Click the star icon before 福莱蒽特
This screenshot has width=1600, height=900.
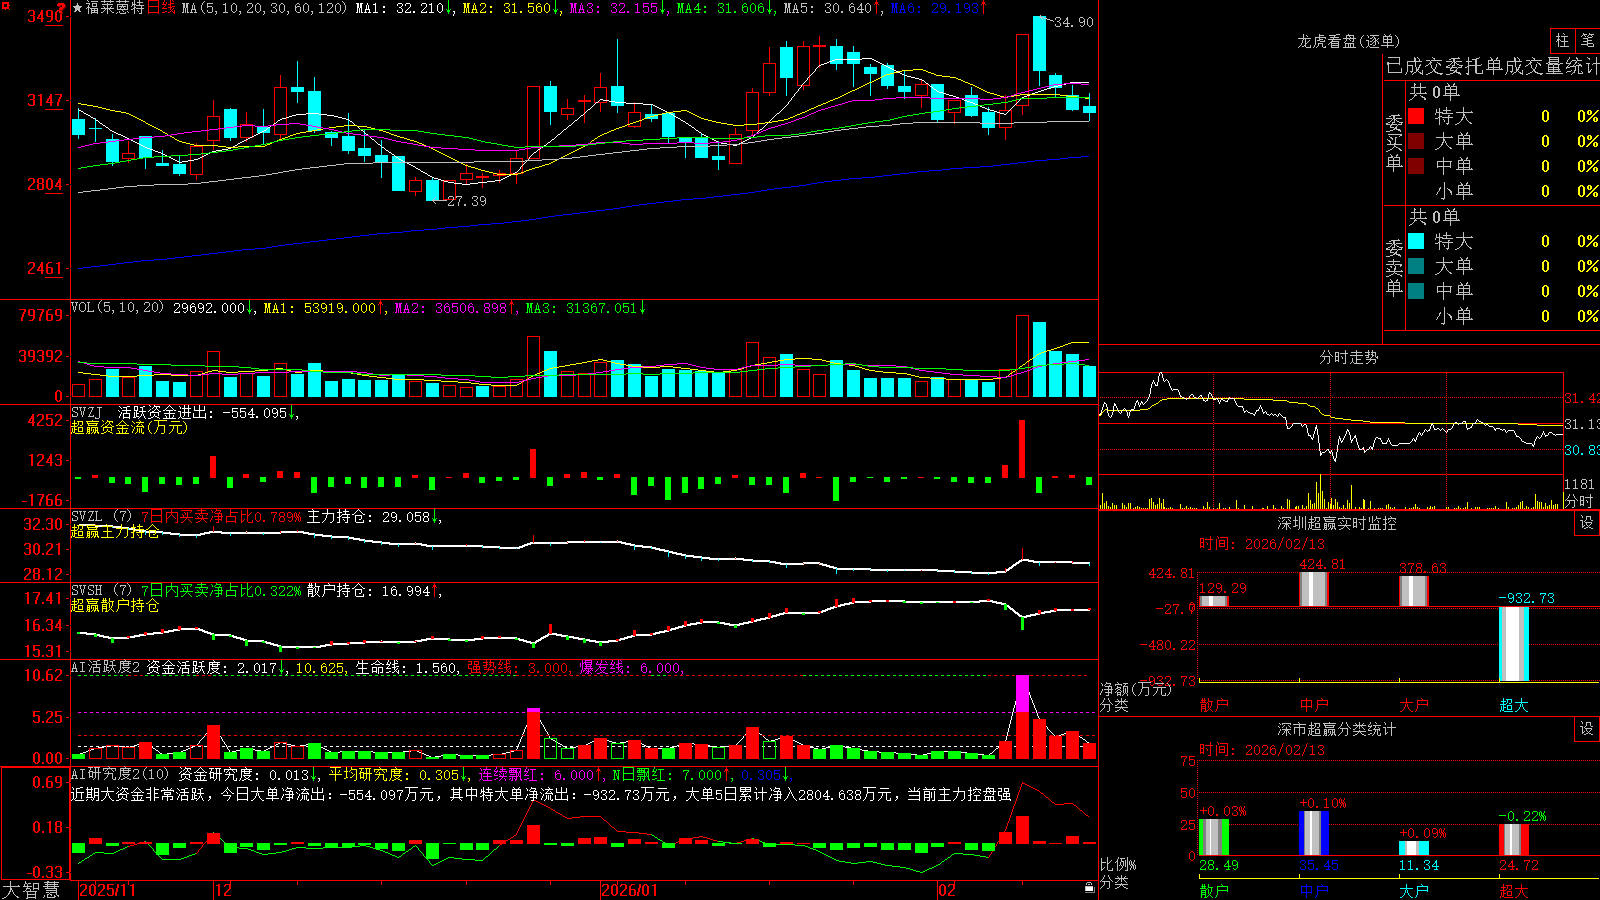pyautogui.click(x=77, y=8)
